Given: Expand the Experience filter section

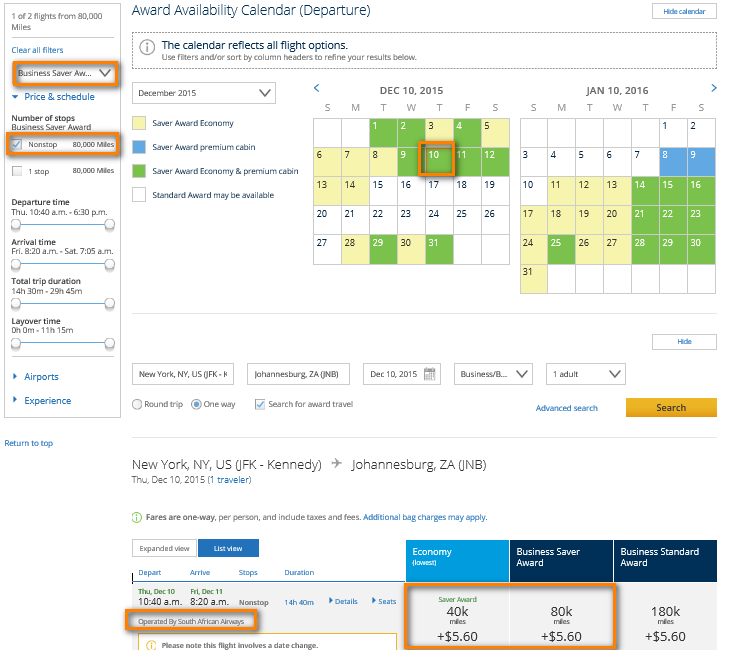Looking at the screenshot, I should [x=46, y=401].
